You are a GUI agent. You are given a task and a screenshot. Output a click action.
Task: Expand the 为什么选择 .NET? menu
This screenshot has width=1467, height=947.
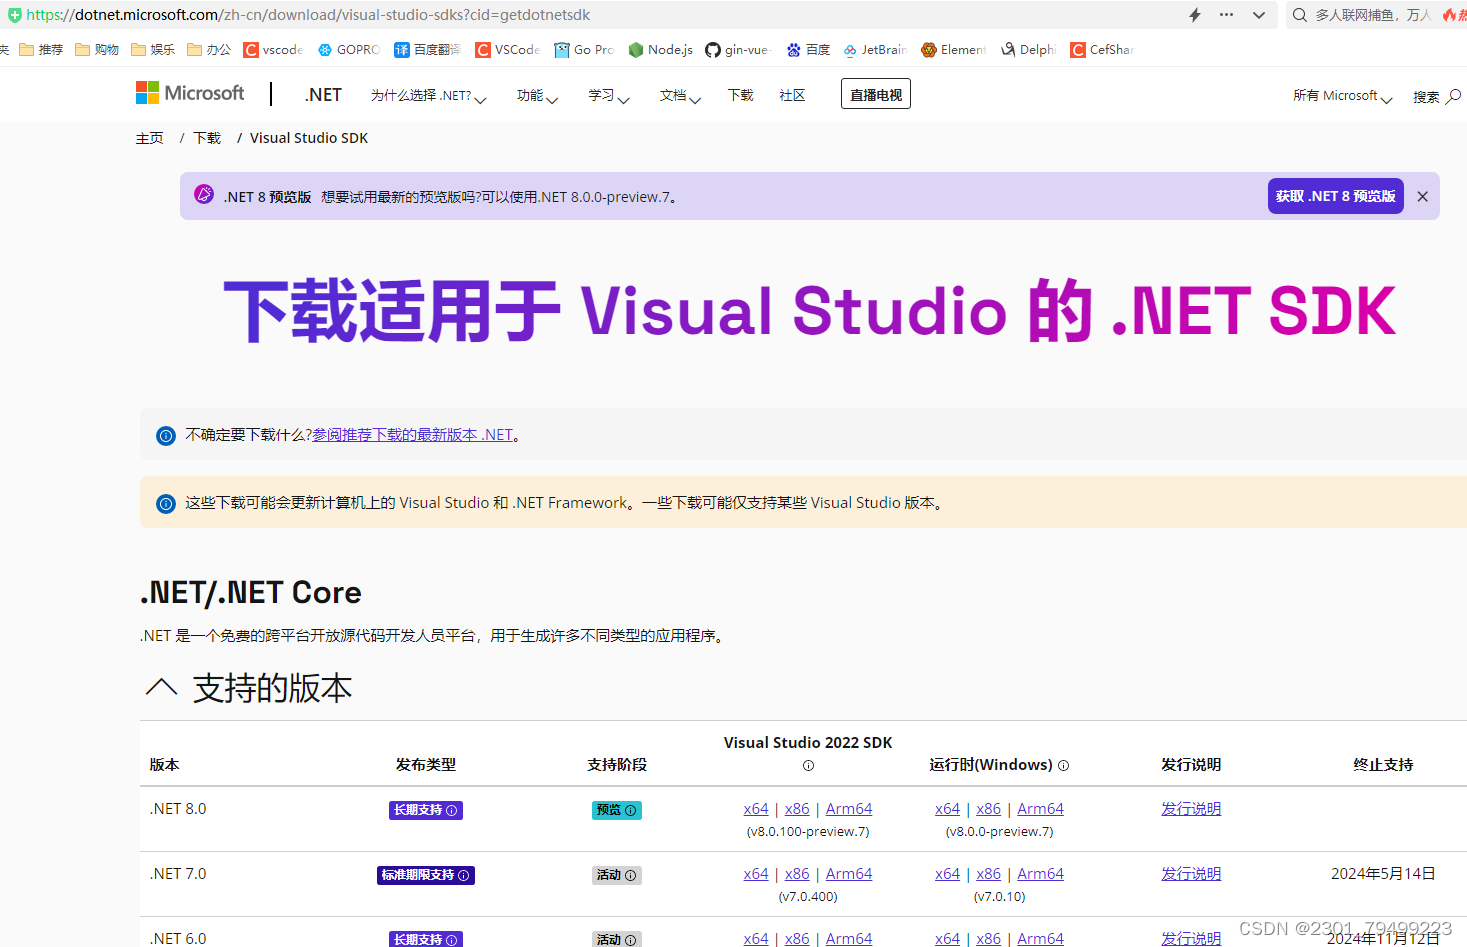click(428, 96)
